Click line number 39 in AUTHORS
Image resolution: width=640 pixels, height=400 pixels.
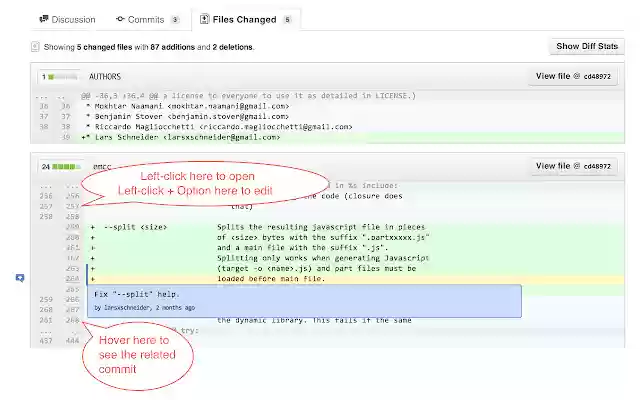click(x=66, y=137)
